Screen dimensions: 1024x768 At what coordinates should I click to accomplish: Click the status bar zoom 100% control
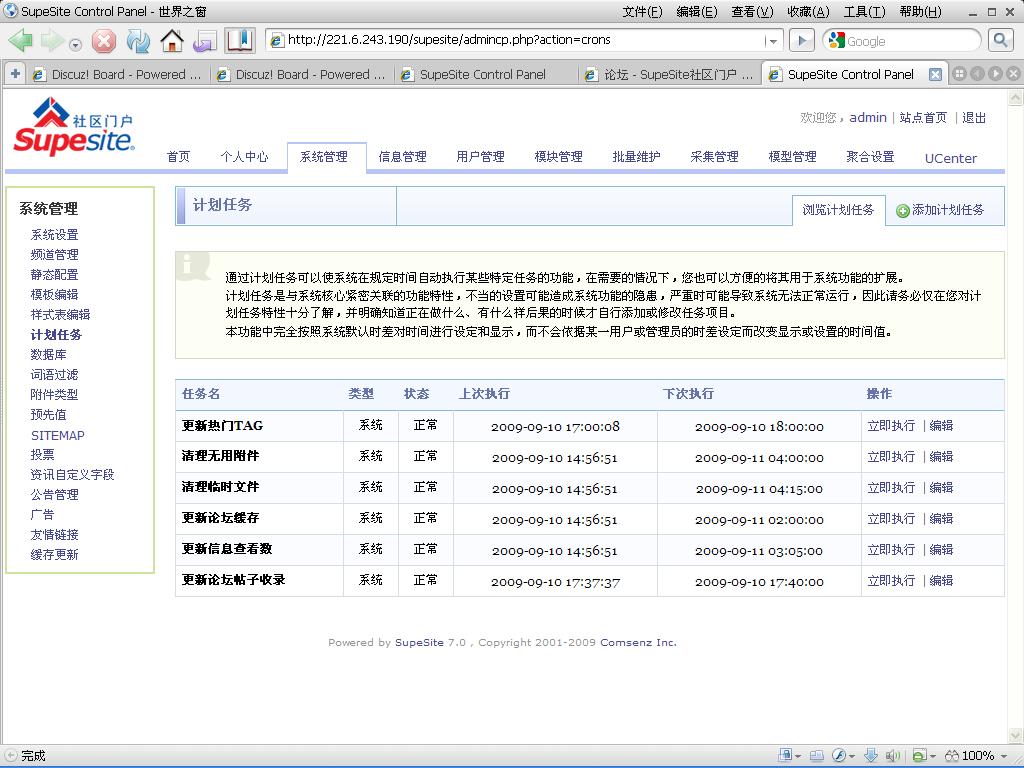tap(976, 756)
